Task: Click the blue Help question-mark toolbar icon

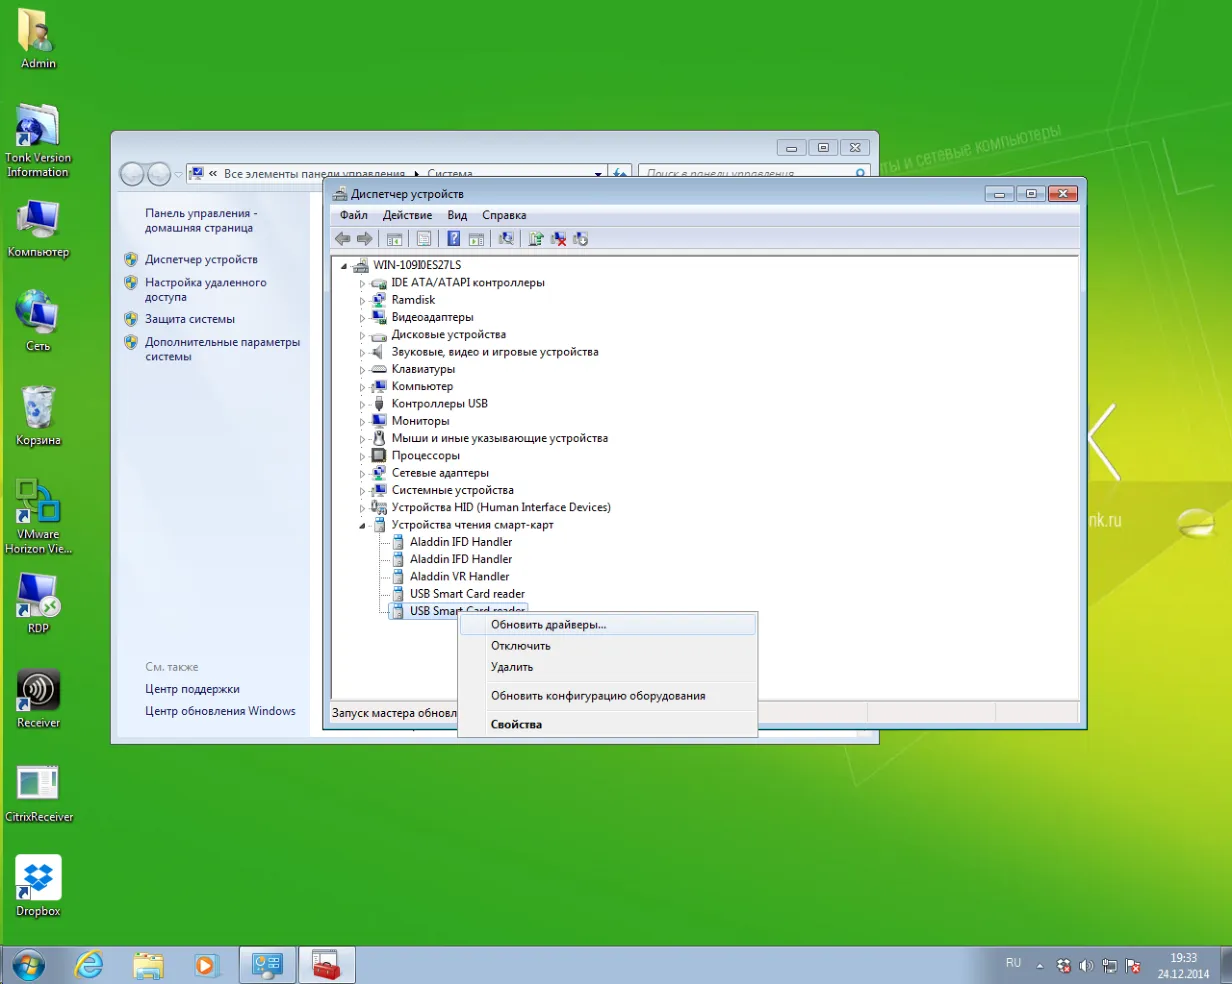Action: click(454, 239)
